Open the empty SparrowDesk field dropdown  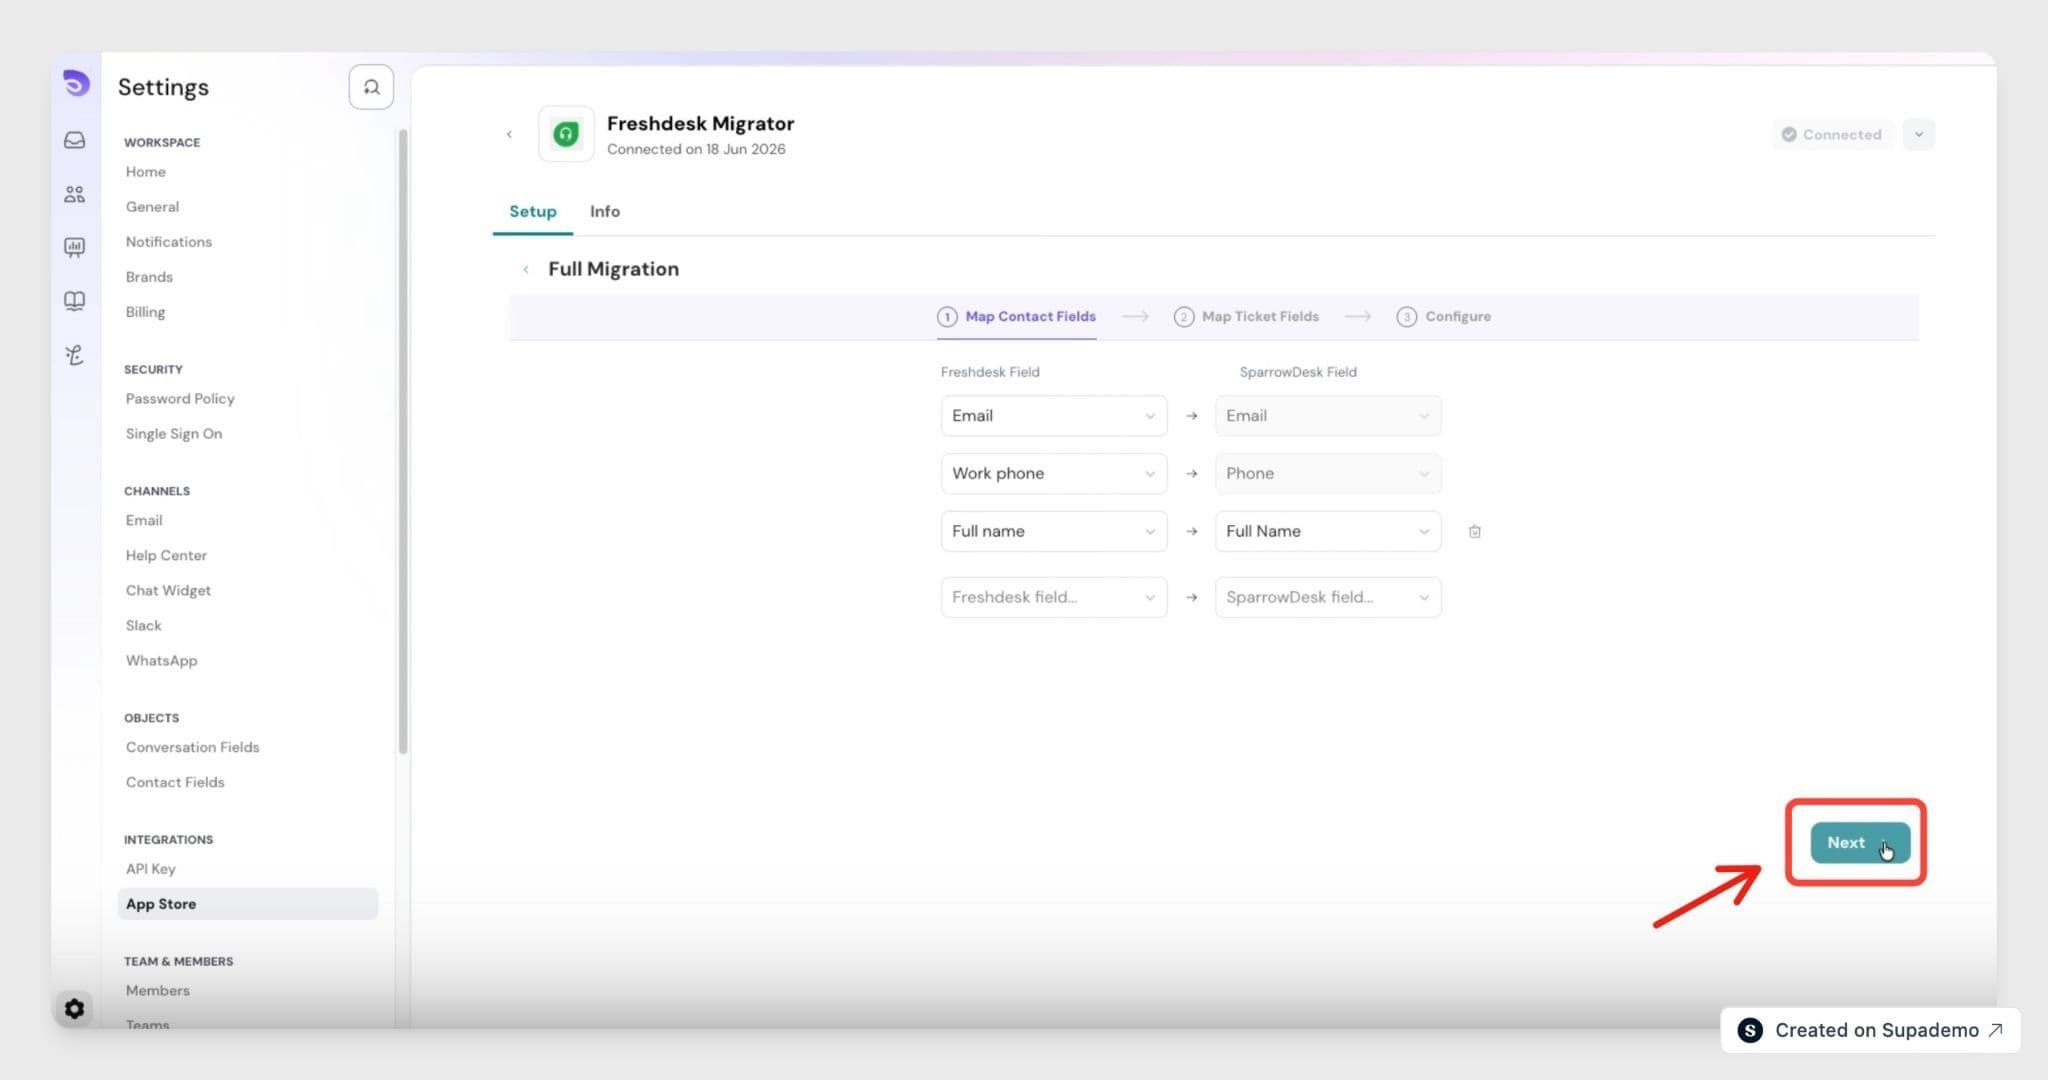coord(1328,597)
